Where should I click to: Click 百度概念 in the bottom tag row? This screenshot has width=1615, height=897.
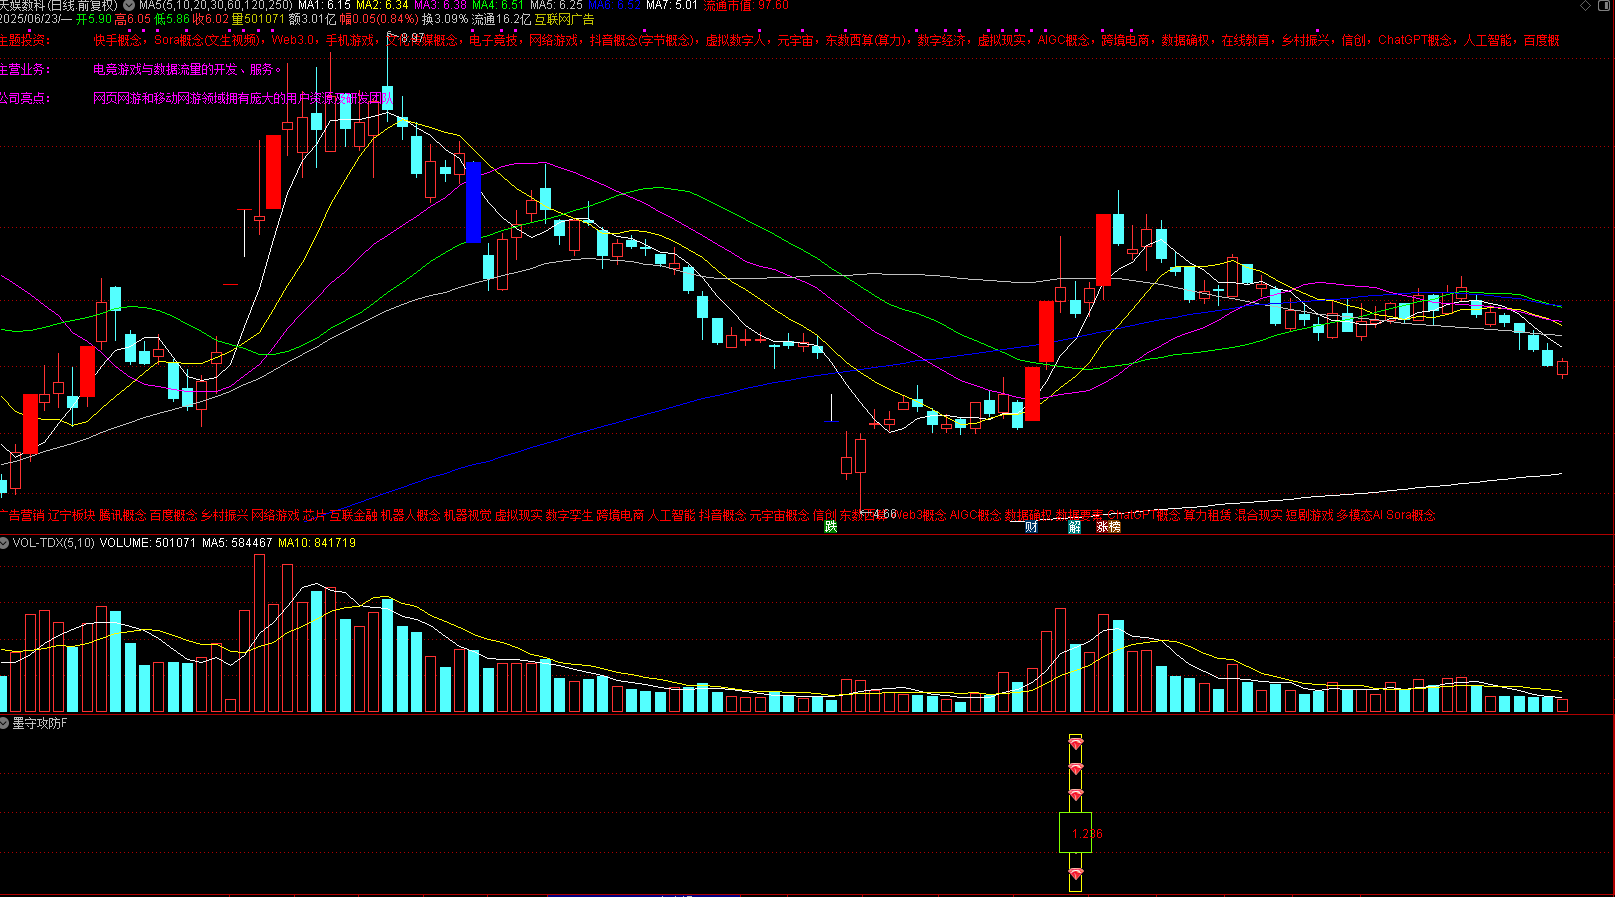pyautogui.click(x=173, y=516)
